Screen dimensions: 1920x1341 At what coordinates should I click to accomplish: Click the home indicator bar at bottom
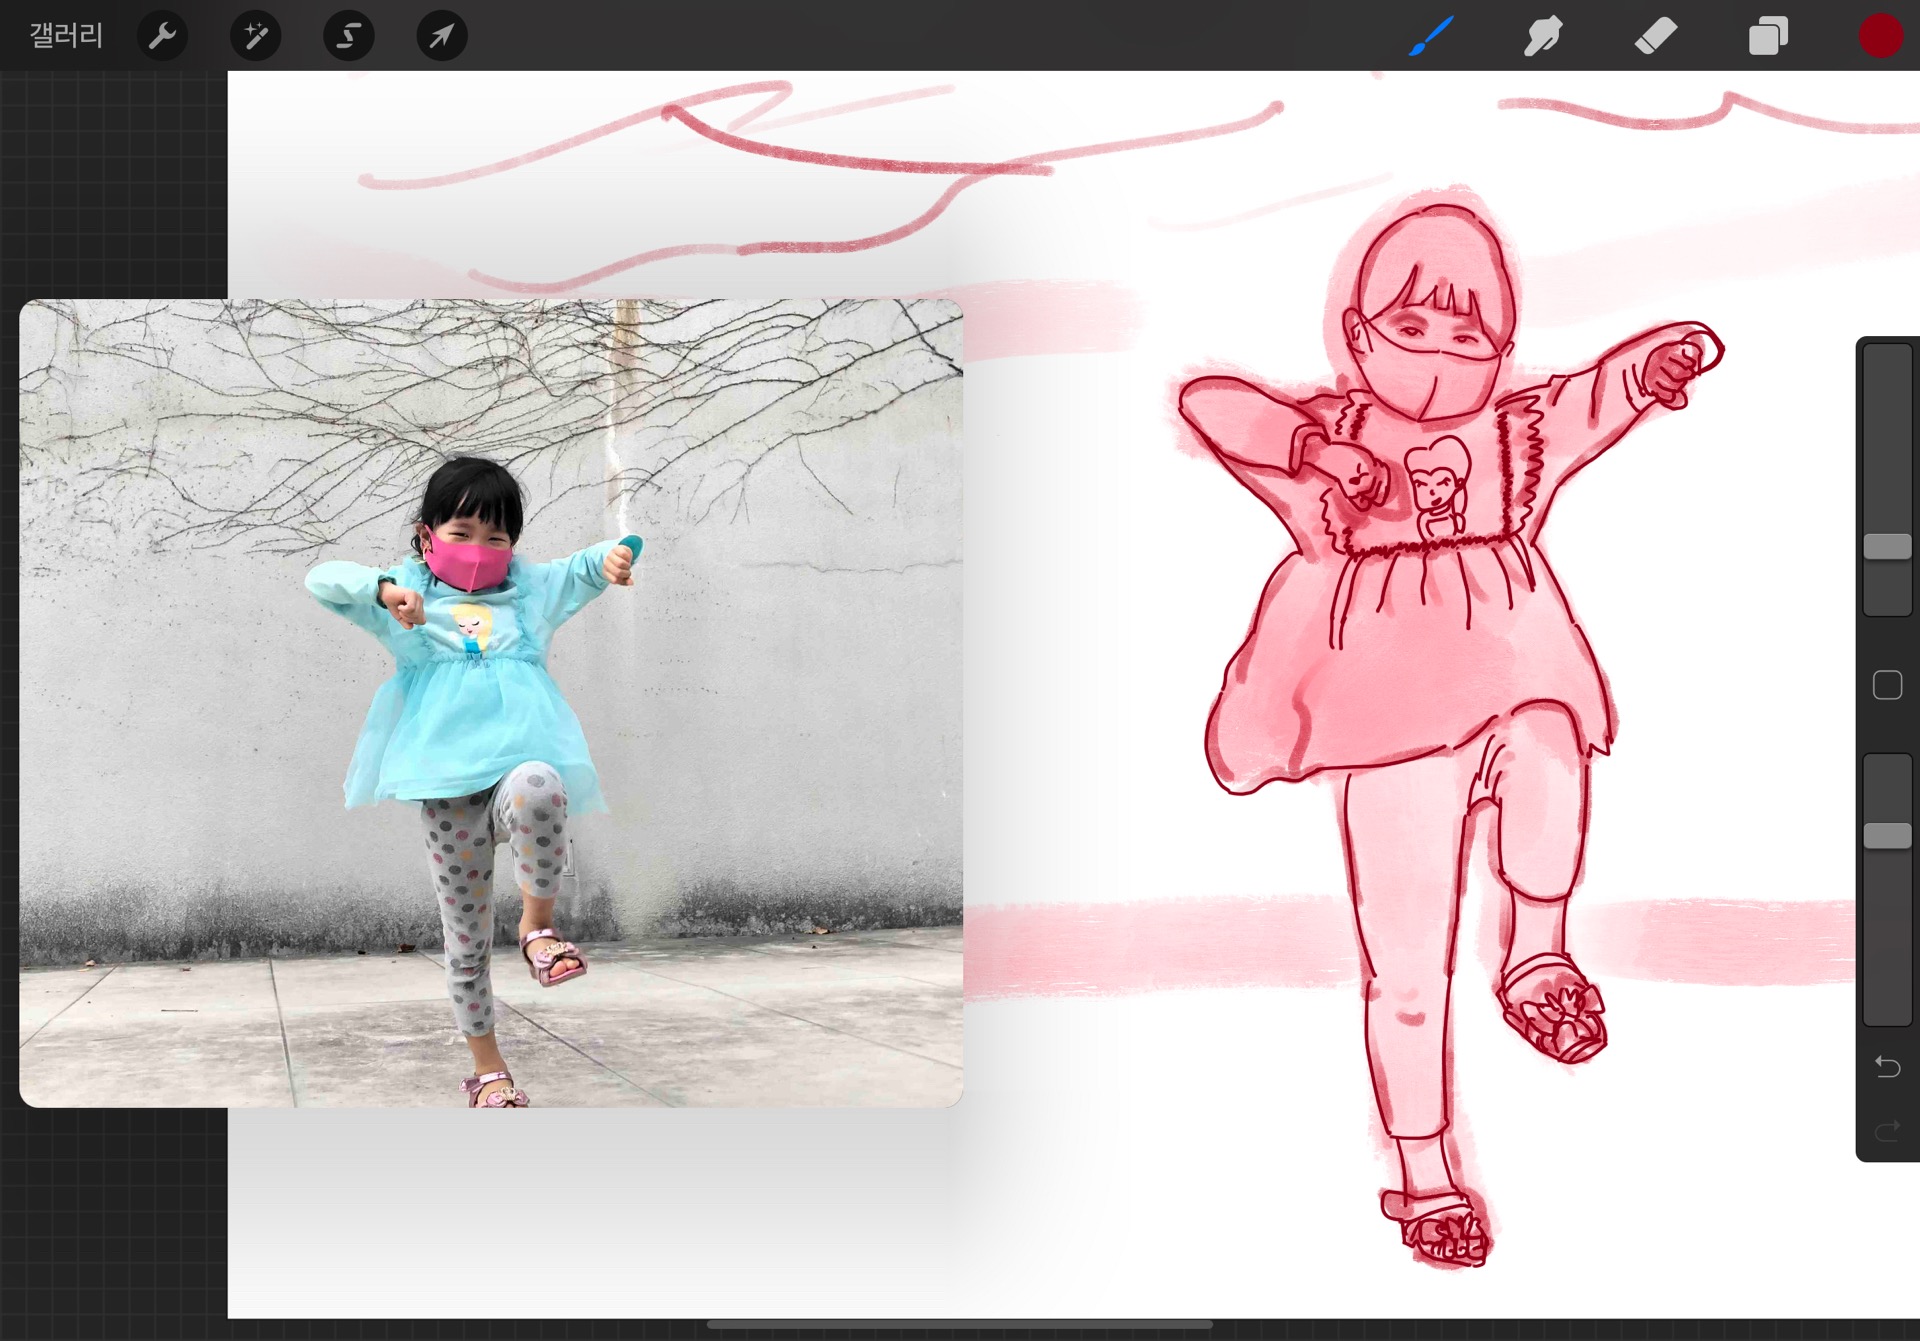coord(959,1325)
